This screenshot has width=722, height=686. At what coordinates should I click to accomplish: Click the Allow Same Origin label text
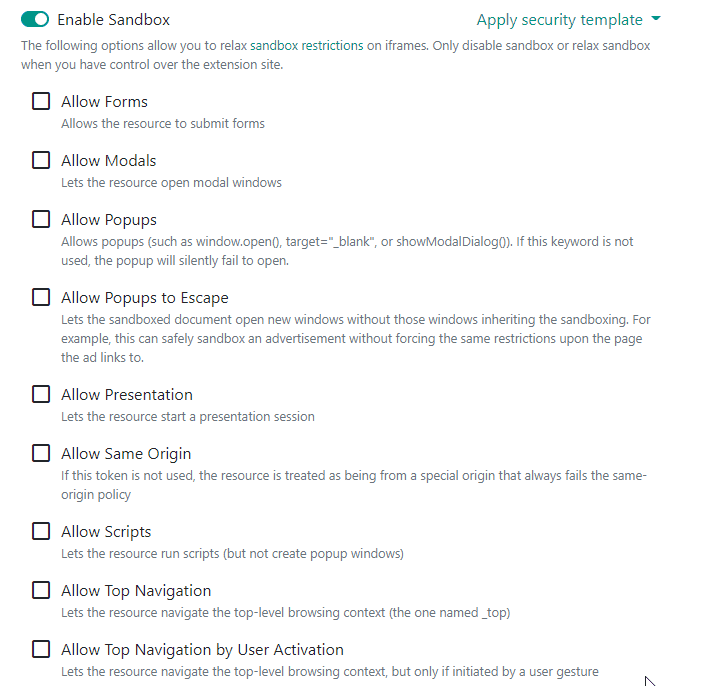(x=125, y=454)
